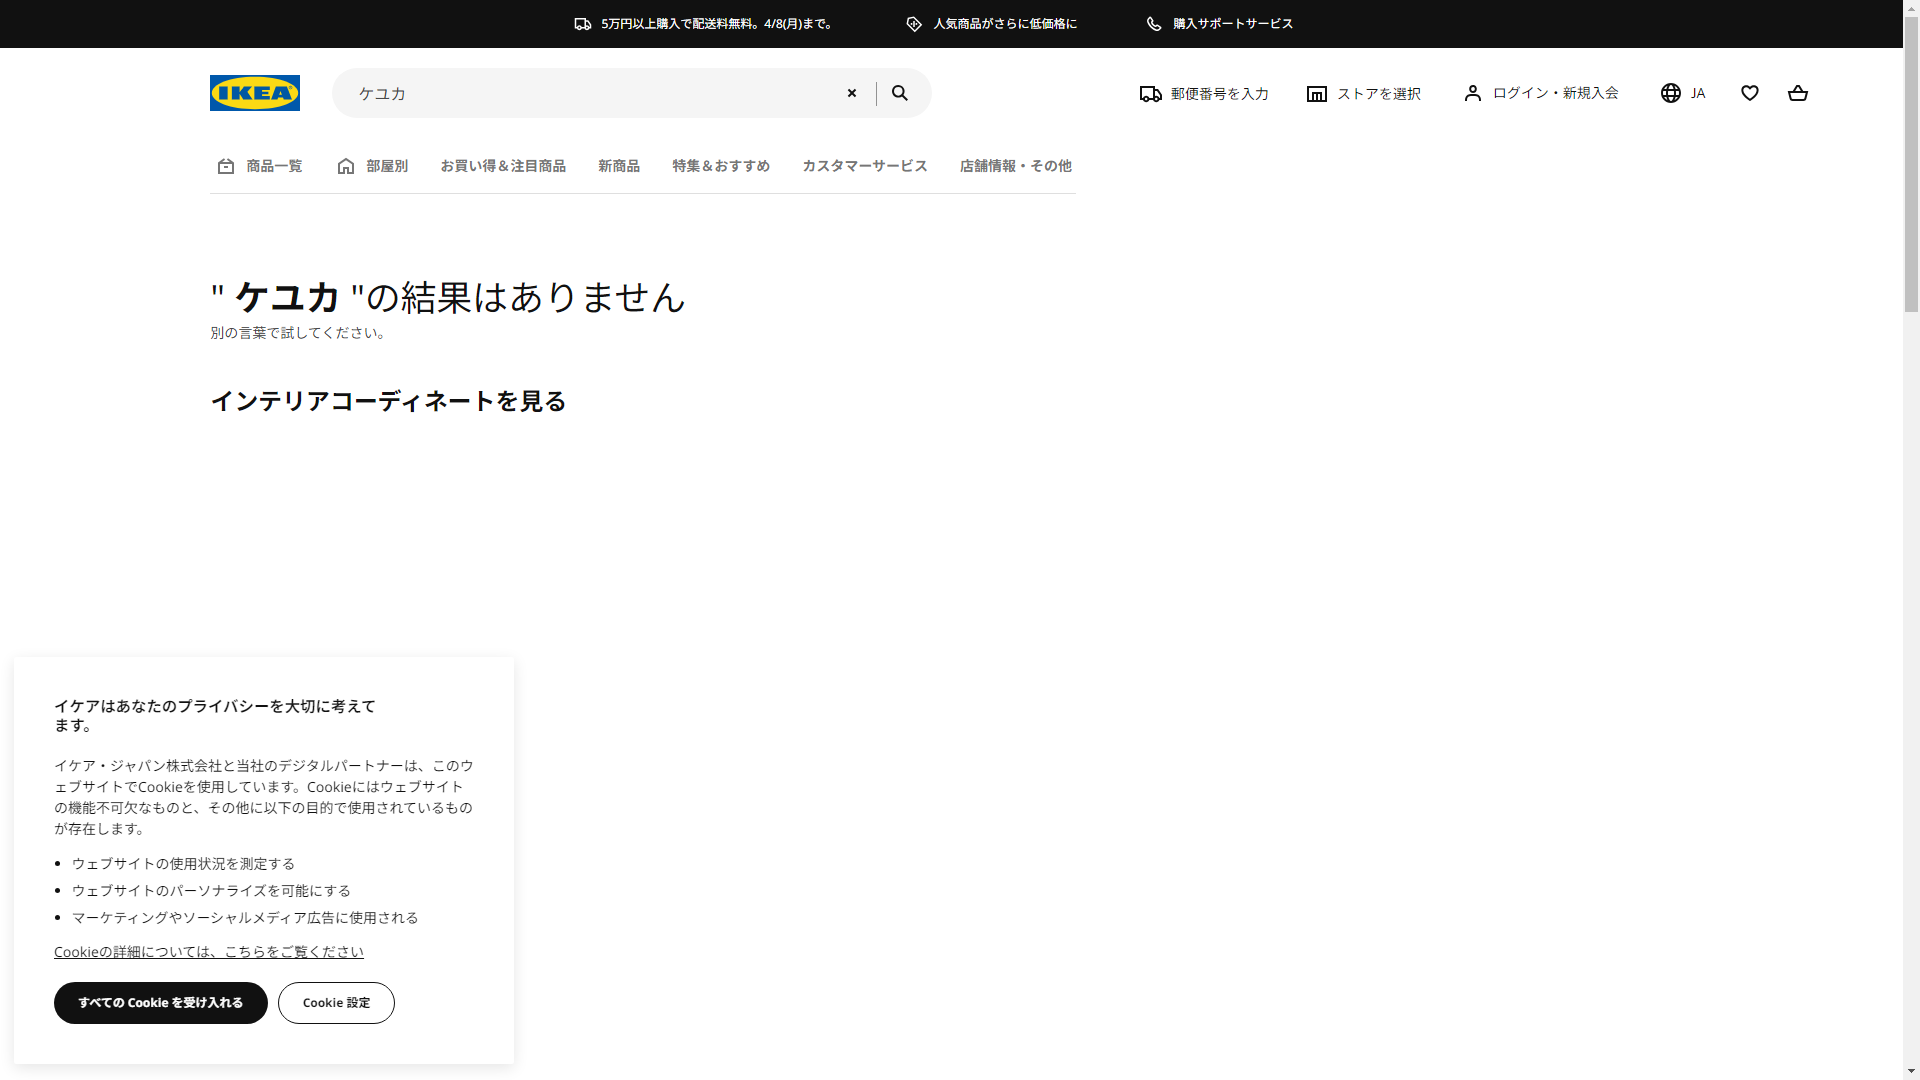This screenshot has width=1920, height=1080.
Task: Open the favorites heart icon
Action: pyautogui.click(x=1749, y=93)
